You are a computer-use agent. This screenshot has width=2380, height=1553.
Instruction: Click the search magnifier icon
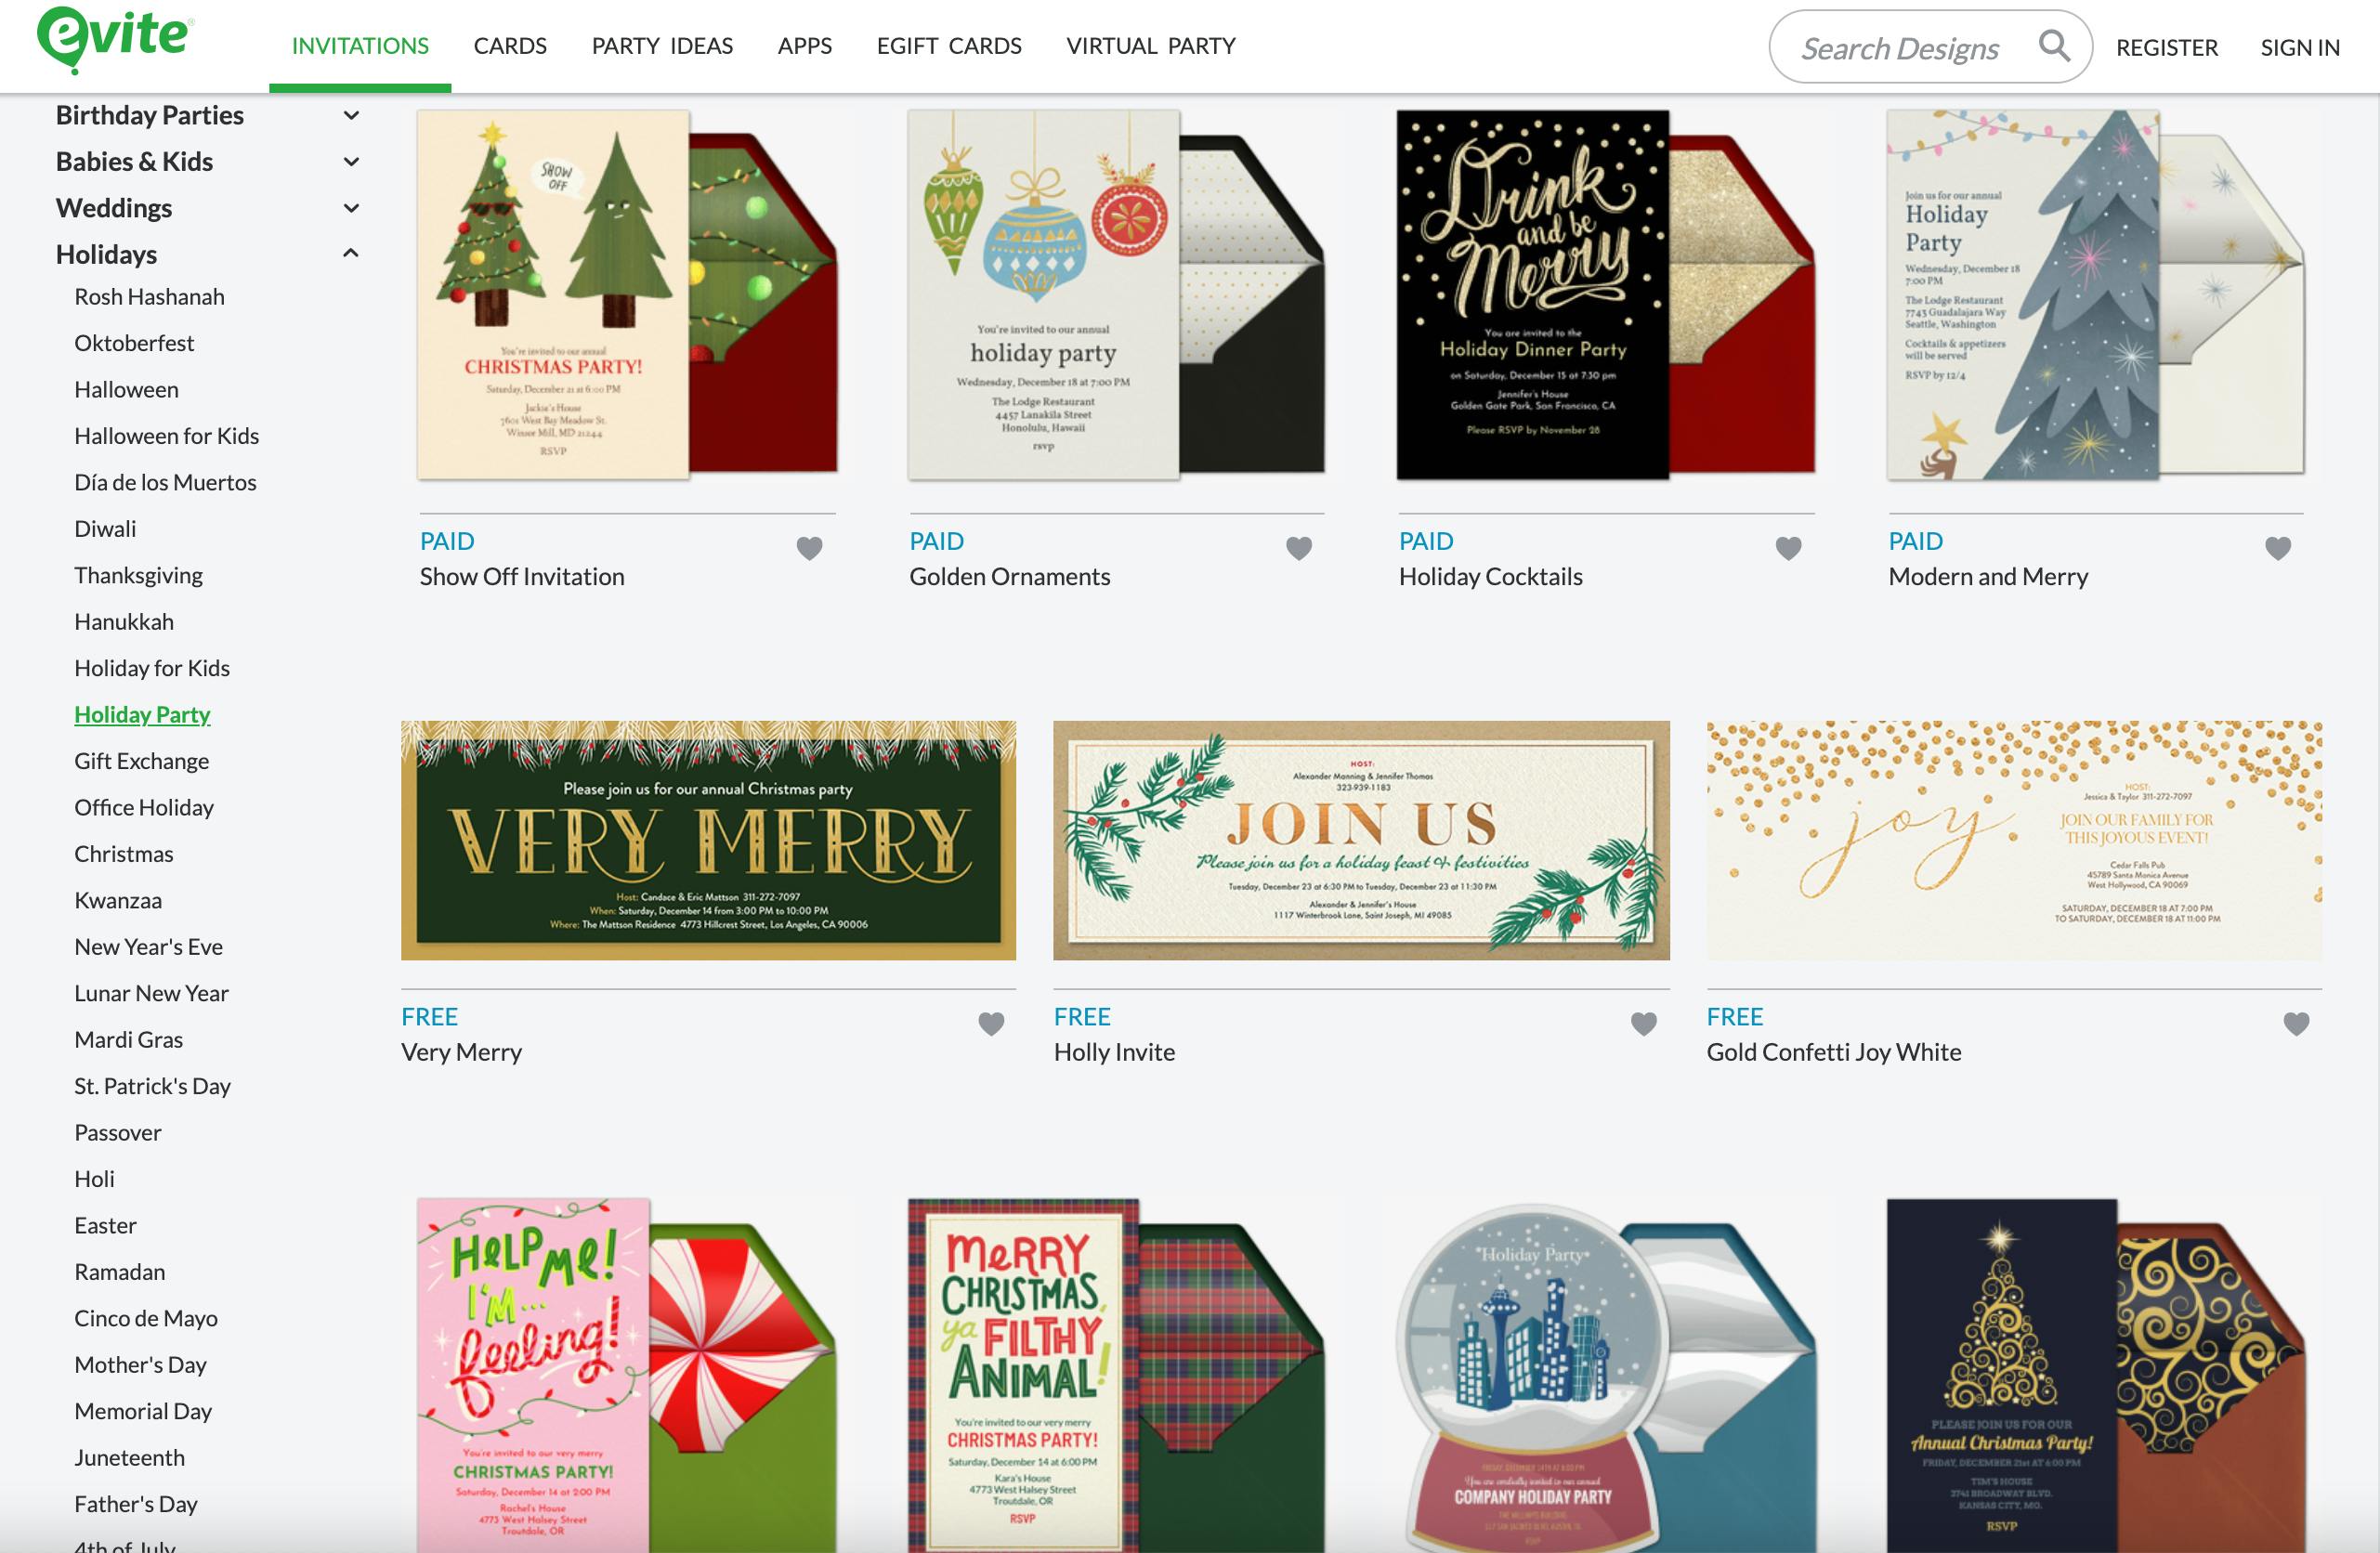point(2054,45)
